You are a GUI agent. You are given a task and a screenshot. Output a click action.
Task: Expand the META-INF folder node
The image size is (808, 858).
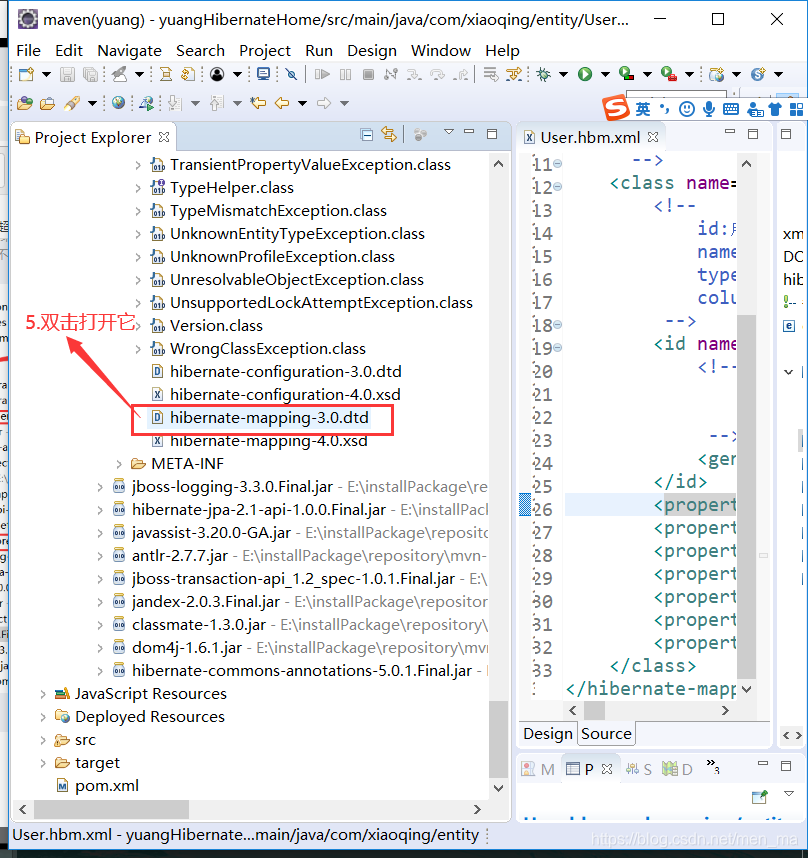pos(119,464)
